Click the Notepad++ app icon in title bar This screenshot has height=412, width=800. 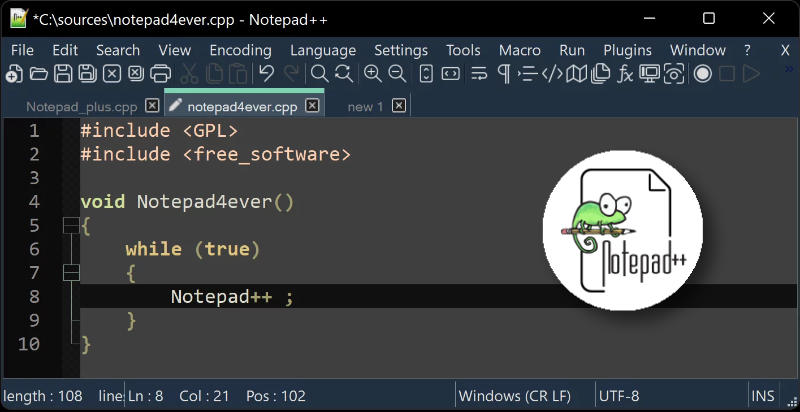(x=18, y=19)
